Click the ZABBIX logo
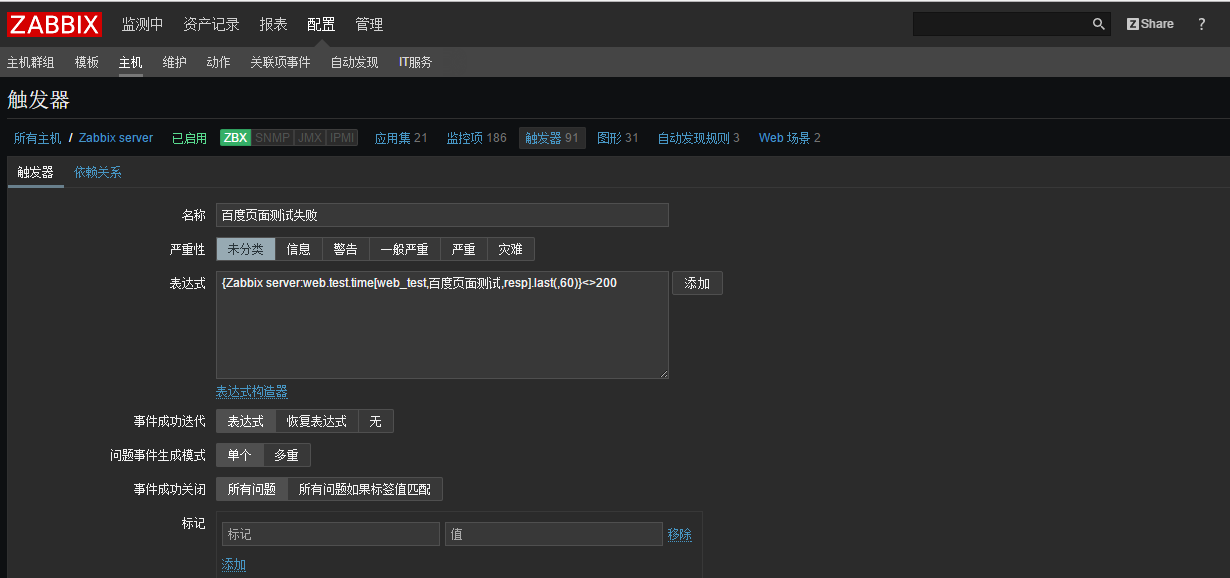This screenshot has width=1230, height=578. (x=54, y=24)
